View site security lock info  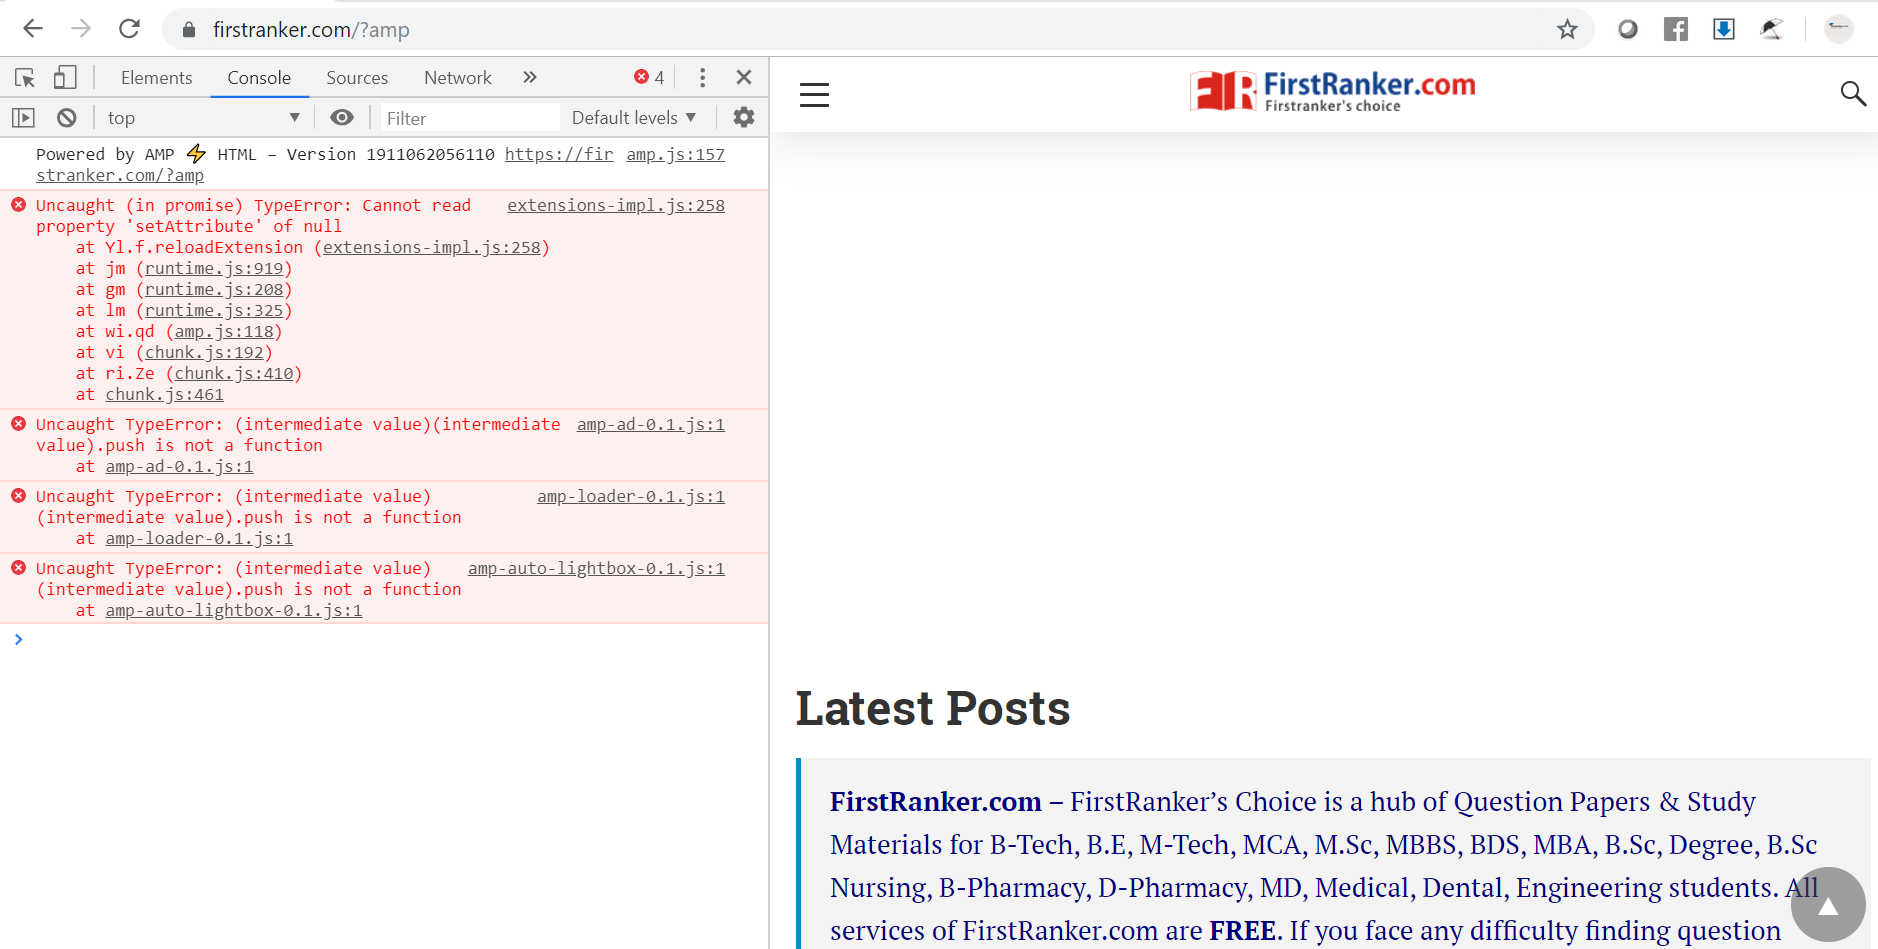click(x=189, y=30)
